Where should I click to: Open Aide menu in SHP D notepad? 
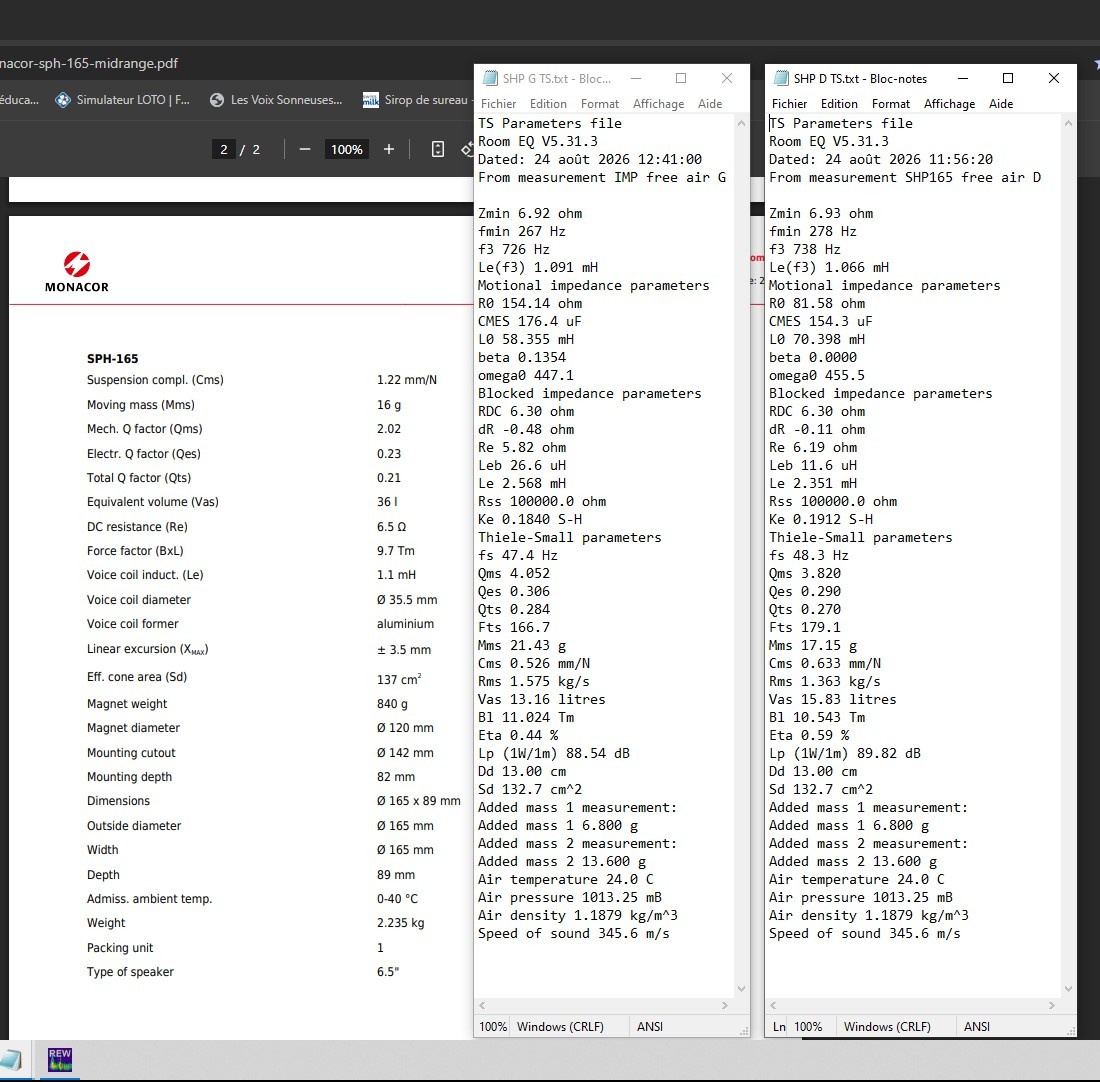coord(1000,104)
